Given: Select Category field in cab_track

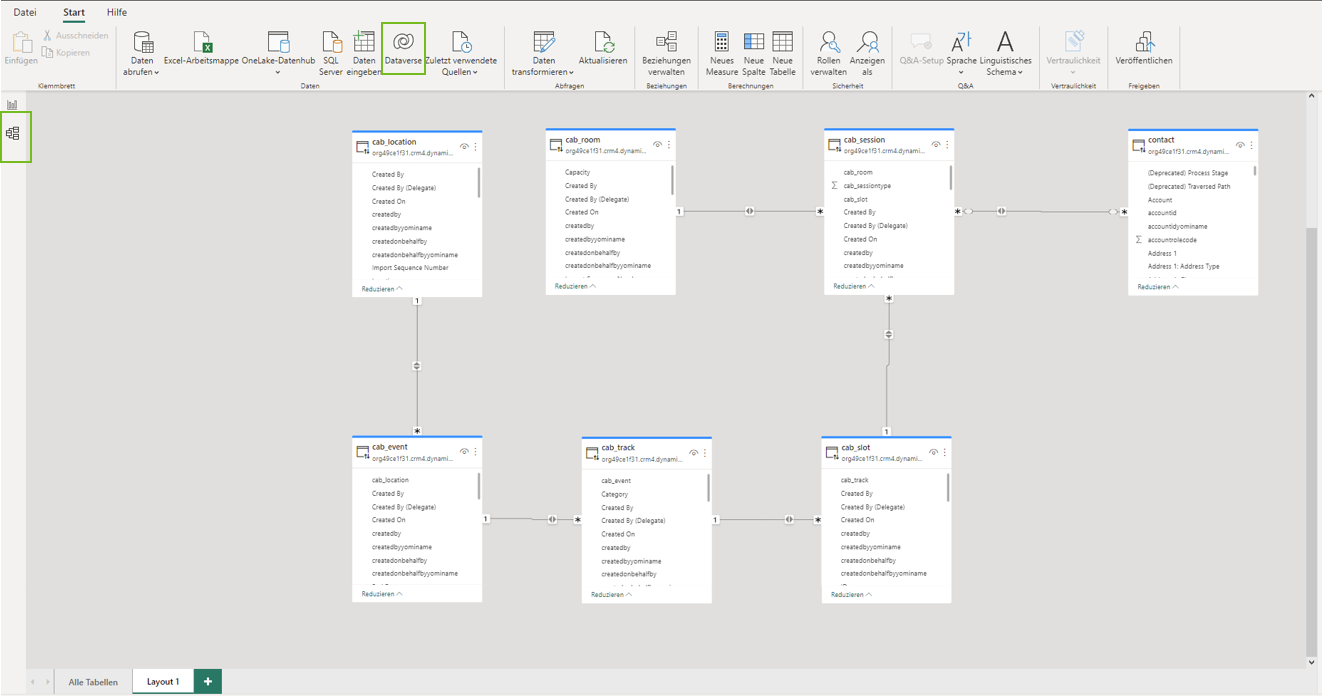Looking at the screenshot, I should coord(614,494).
